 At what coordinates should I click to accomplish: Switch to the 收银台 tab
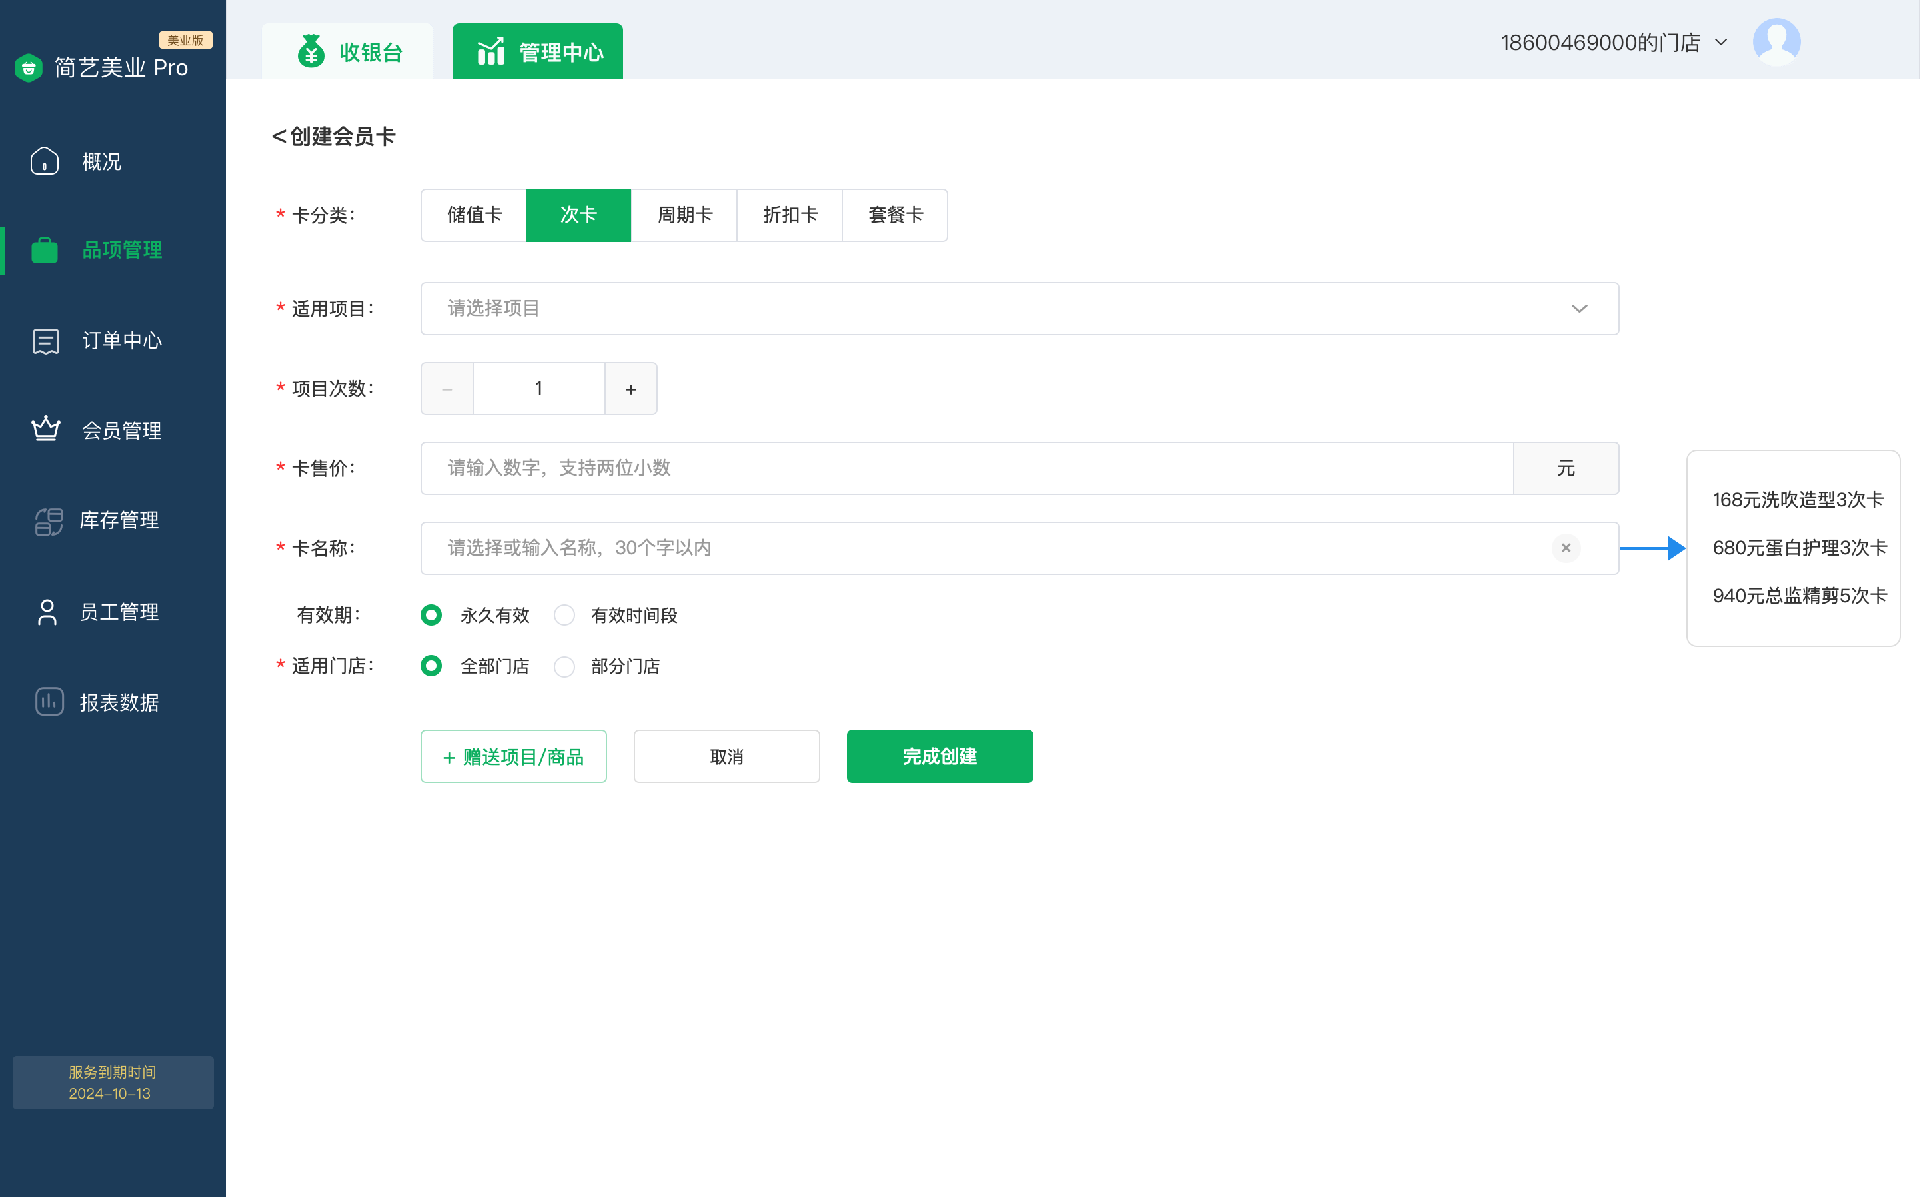[x=348, y=52]
